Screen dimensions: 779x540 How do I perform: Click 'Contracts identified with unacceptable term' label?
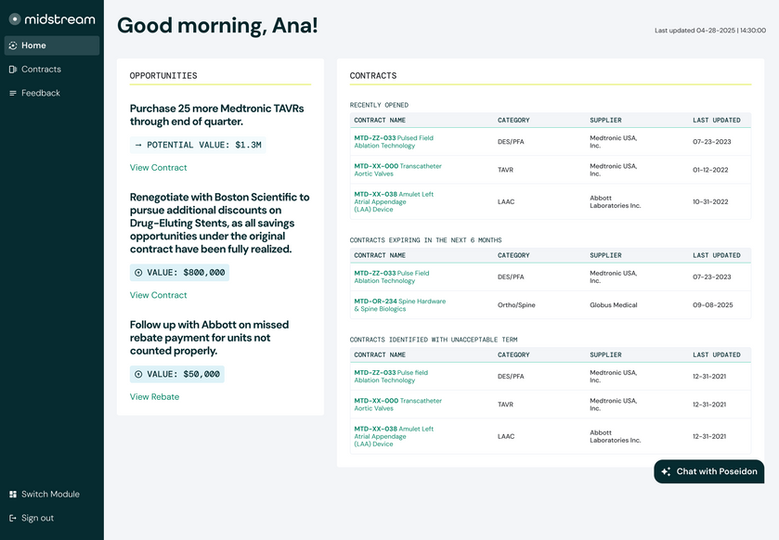(x=434, y=340)
